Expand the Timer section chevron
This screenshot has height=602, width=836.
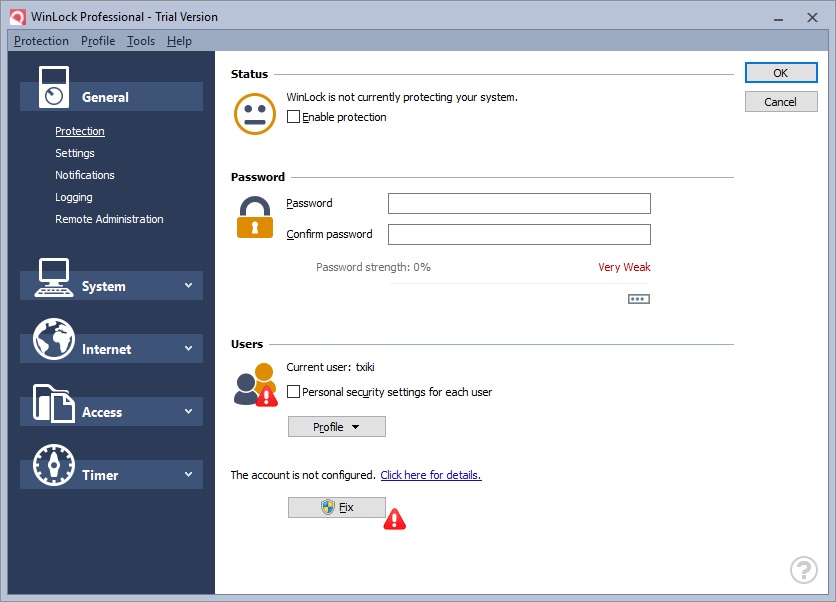pos(189,474)
